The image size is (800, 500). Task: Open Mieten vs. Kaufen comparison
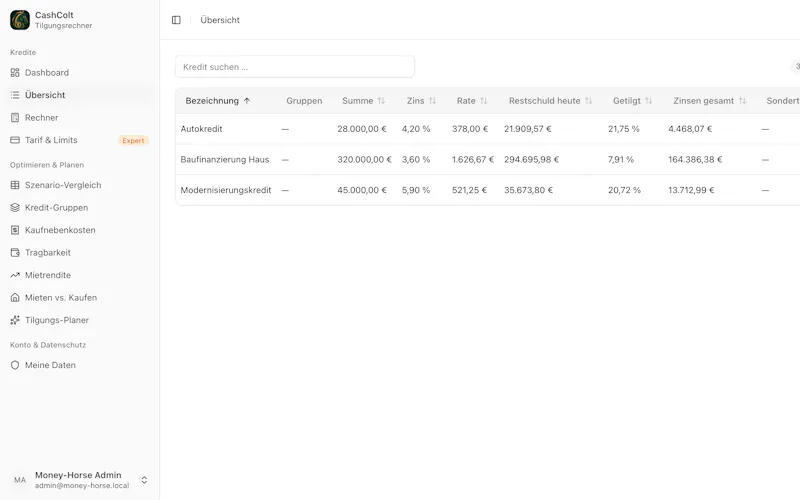point(80,297)
